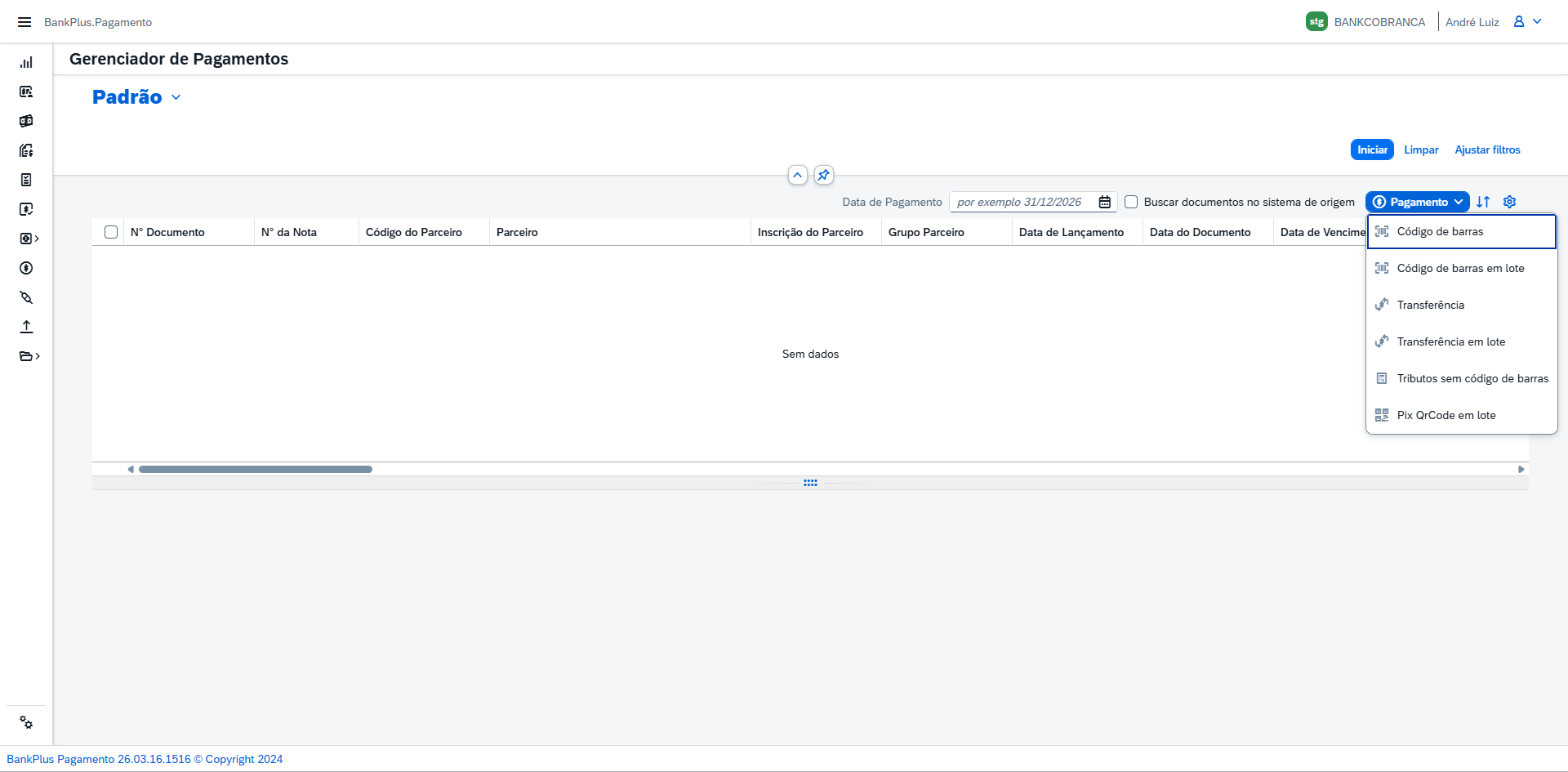Click the Iniciar button
This screenshot has width=1568, height=772.
(1372, 150)
